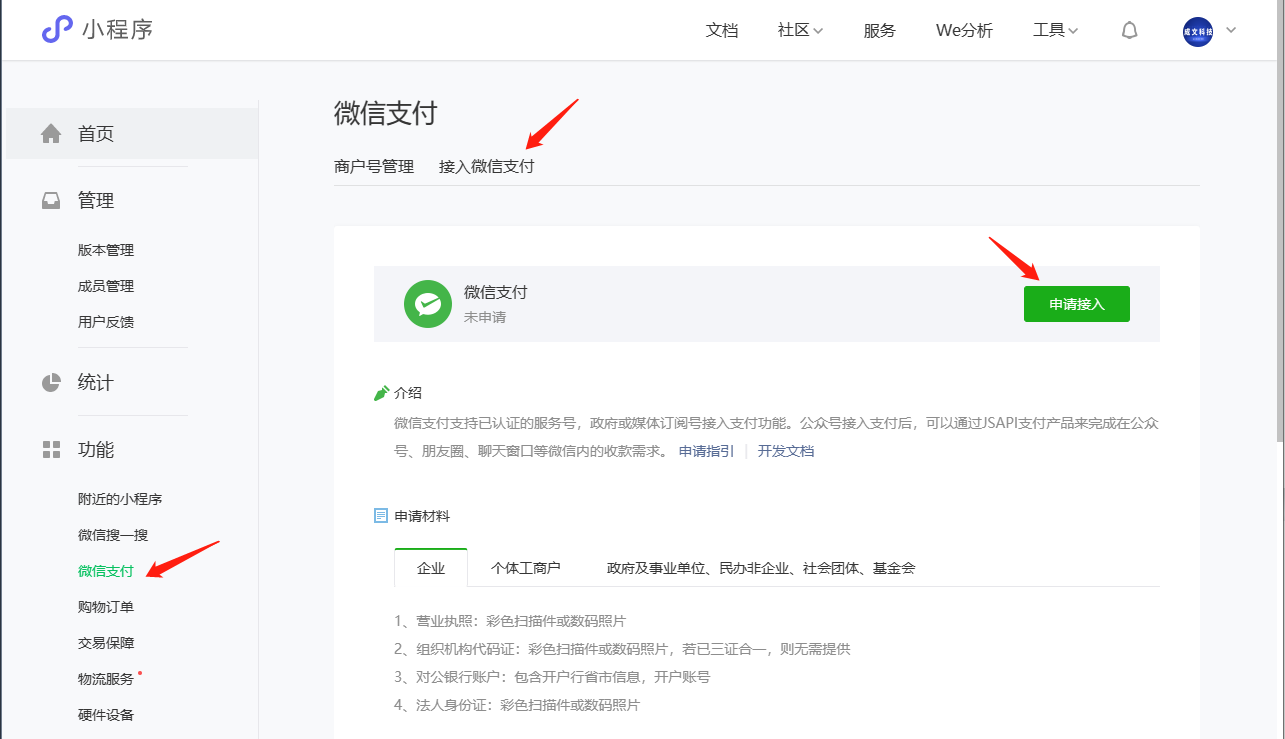Open the 开发文档 link

pos(786,451)
